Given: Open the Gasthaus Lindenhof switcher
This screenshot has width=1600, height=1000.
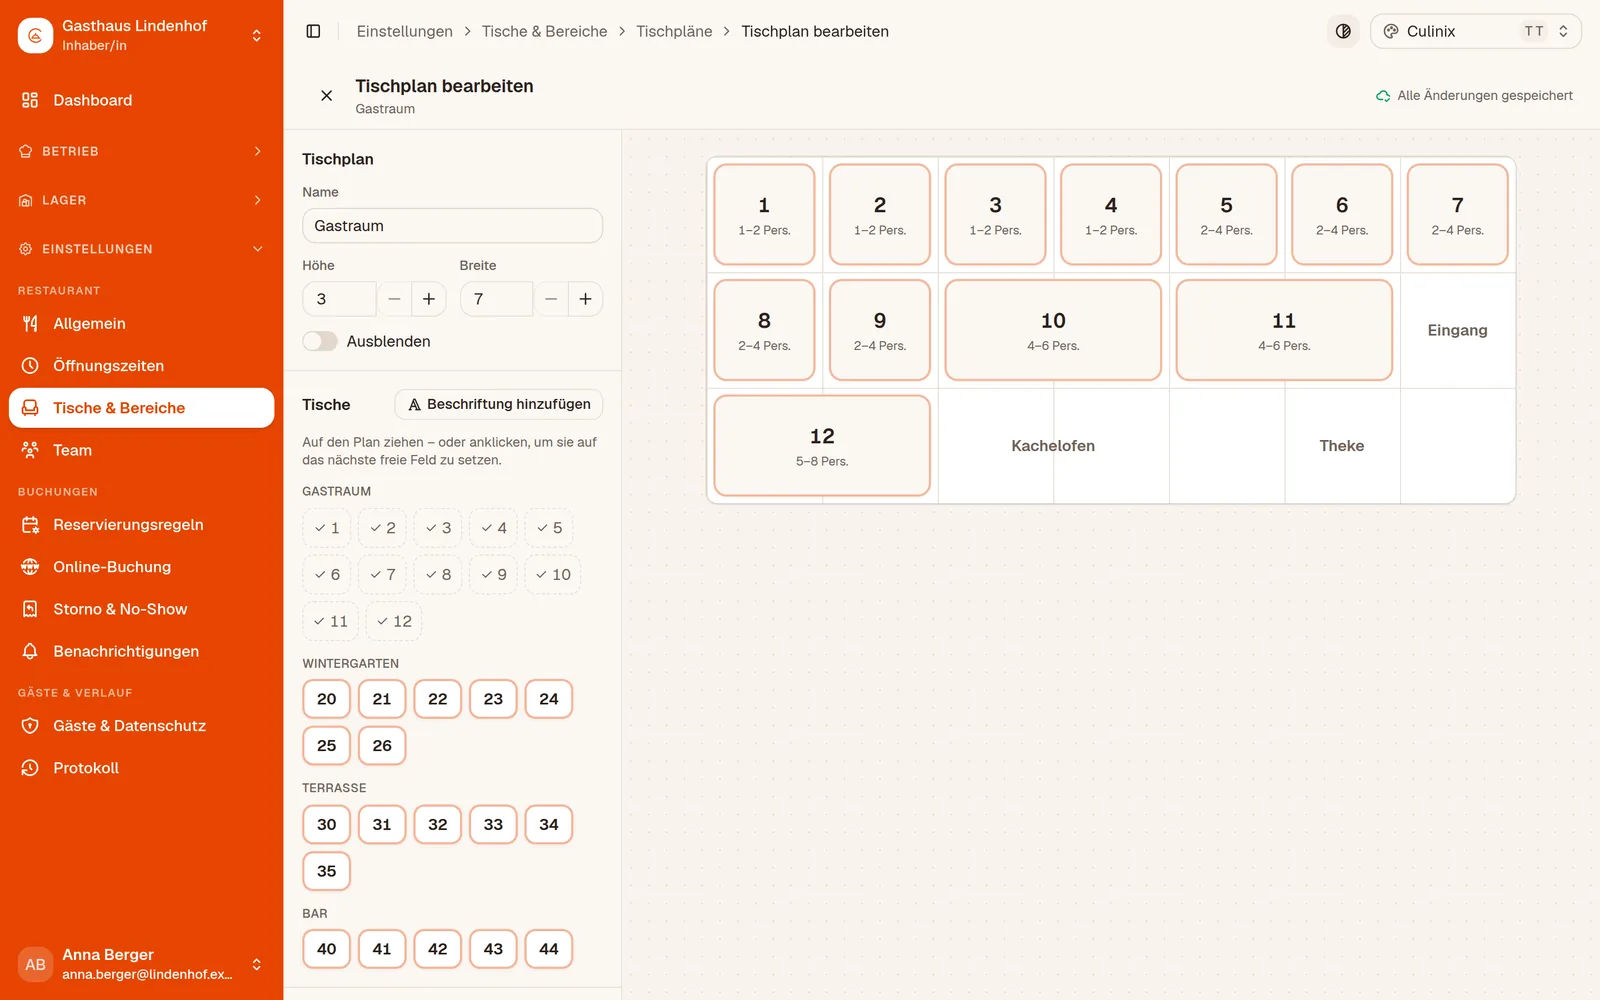Looking at the screenshot, I should tap(141, 35).
